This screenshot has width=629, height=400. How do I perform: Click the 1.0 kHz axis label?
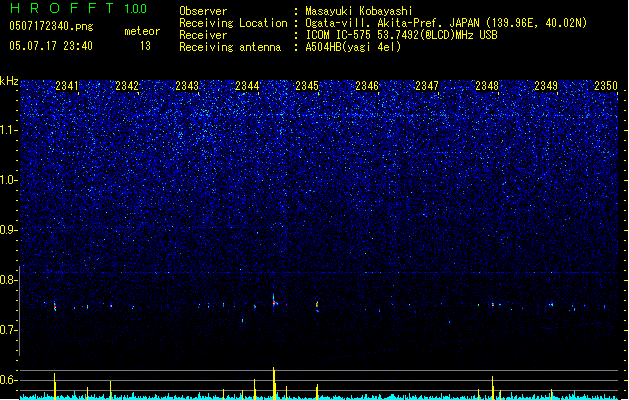(x=8, y=180)
